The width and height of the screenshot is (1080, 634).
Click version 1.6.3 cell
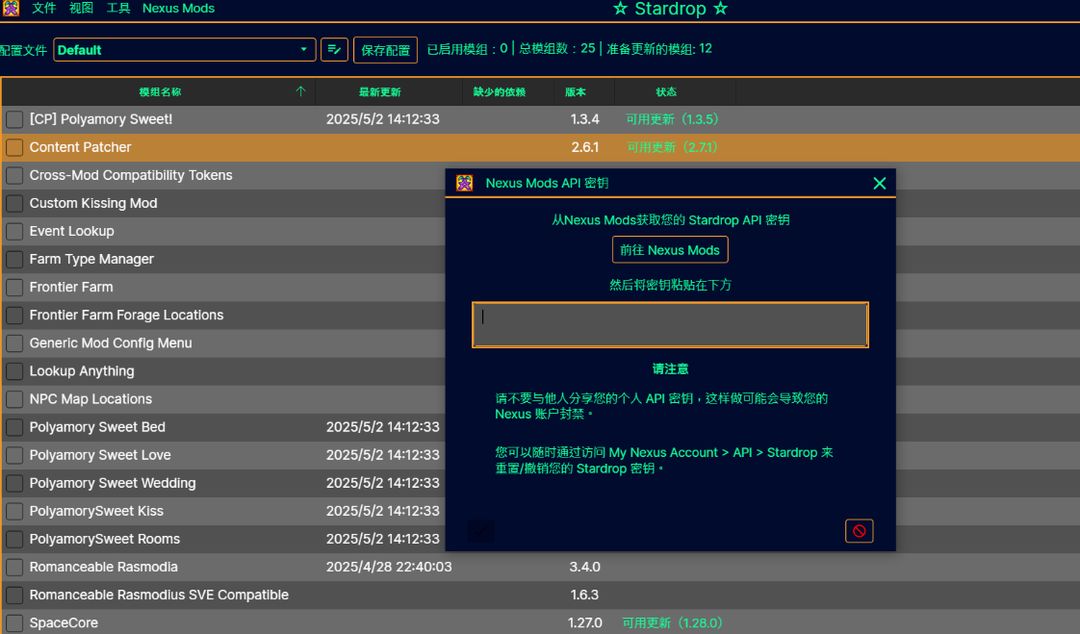[x=585, y=595]
